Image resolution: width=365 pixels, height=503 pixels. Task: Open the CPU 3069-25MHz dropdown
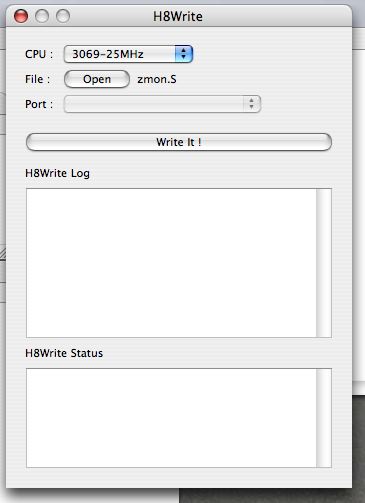128,54
